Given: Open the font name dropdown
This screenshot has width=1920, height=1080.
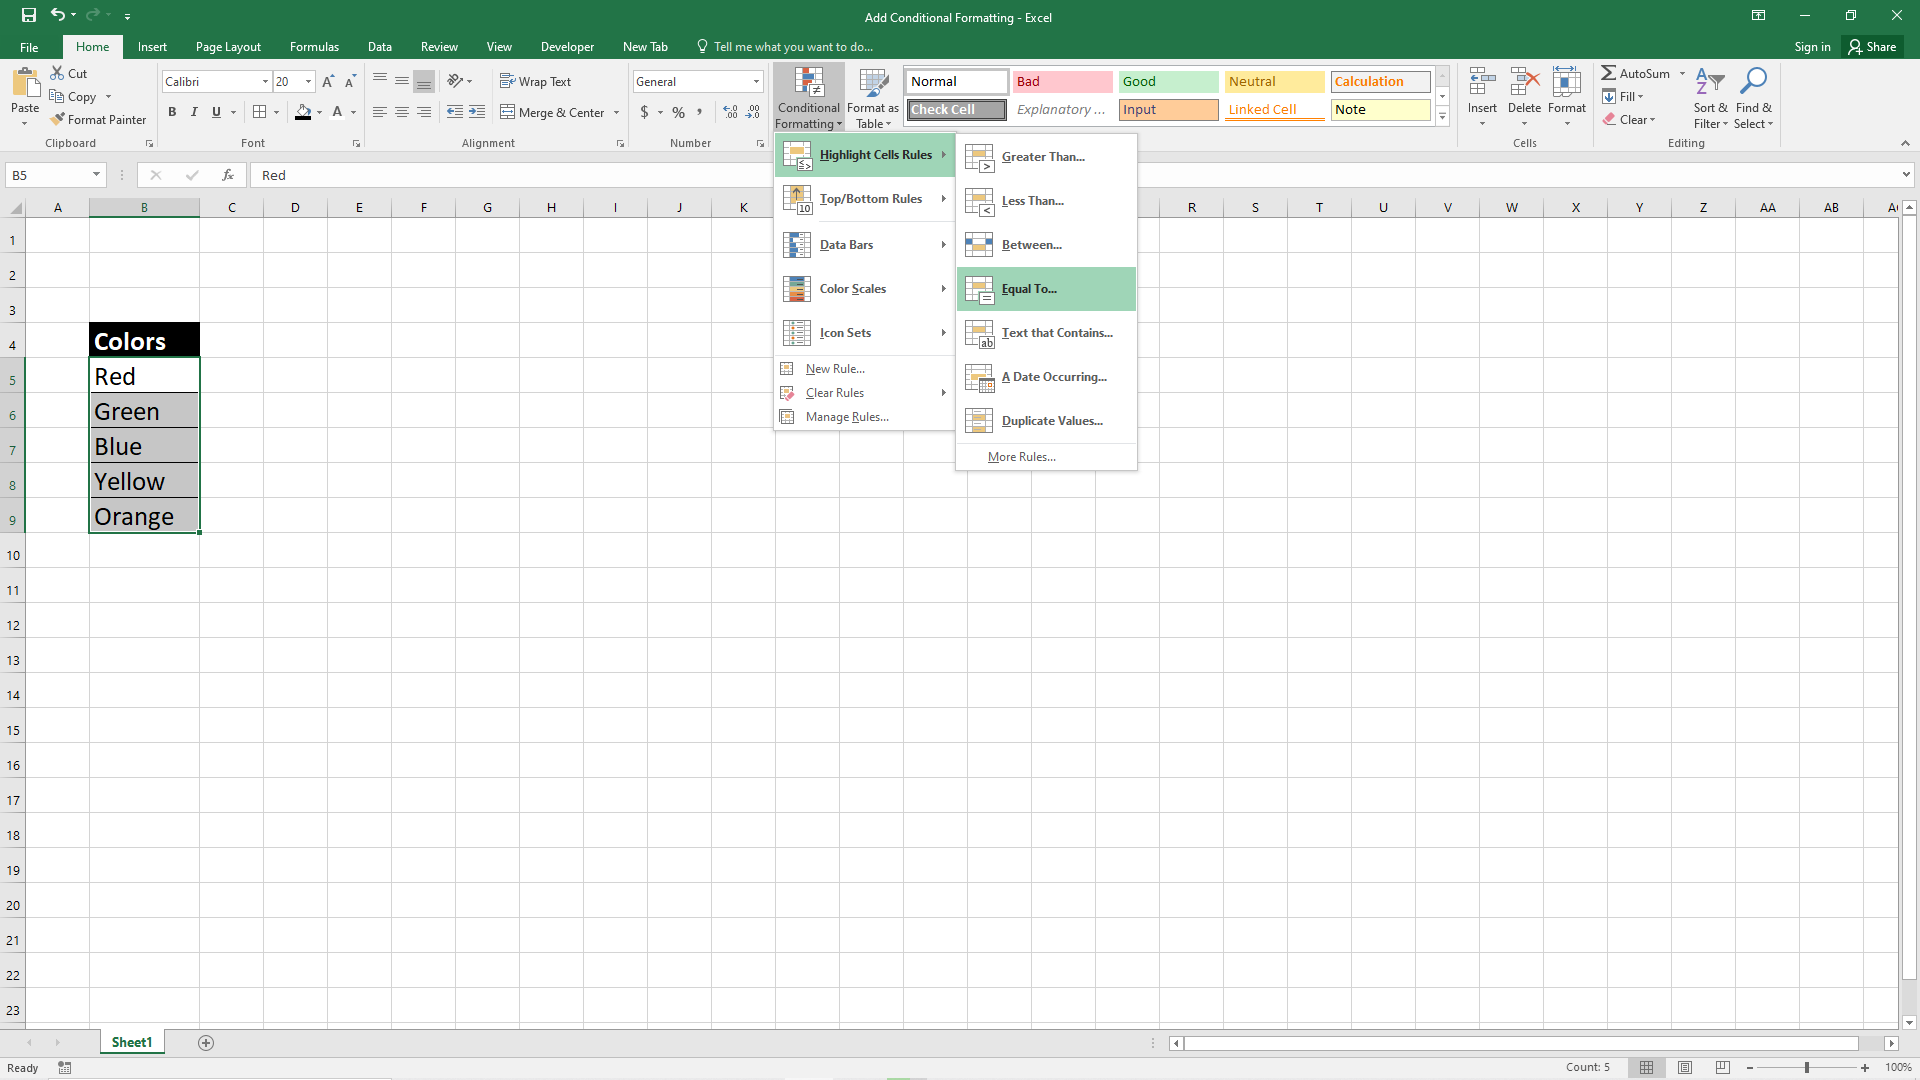Looking at the screenshot, I should click(x=264, y=81).
